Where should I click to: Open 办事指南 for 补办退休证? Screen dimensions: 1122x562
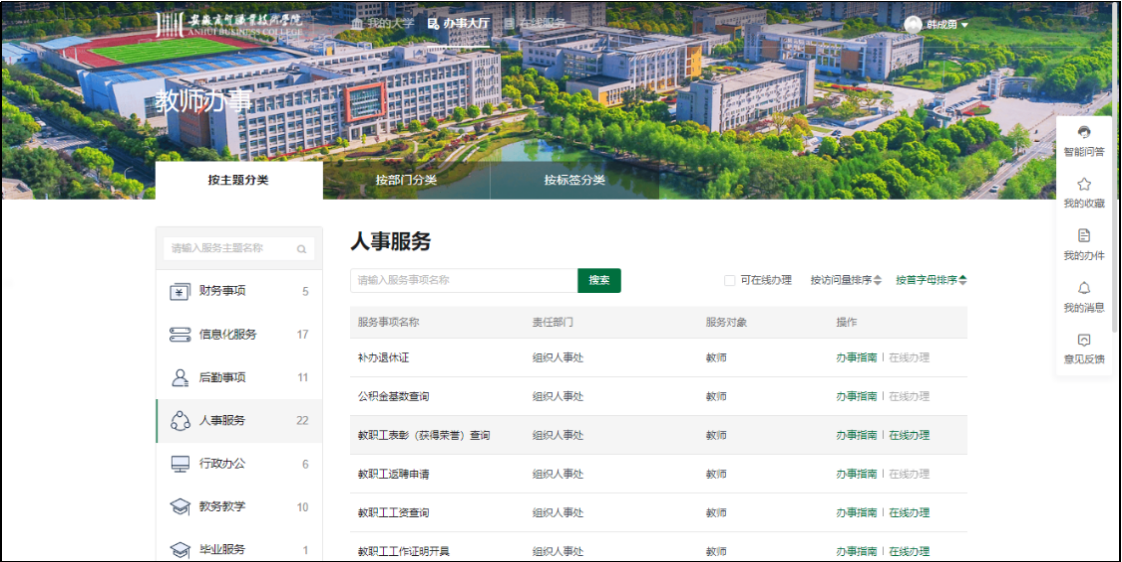[856, 358]
